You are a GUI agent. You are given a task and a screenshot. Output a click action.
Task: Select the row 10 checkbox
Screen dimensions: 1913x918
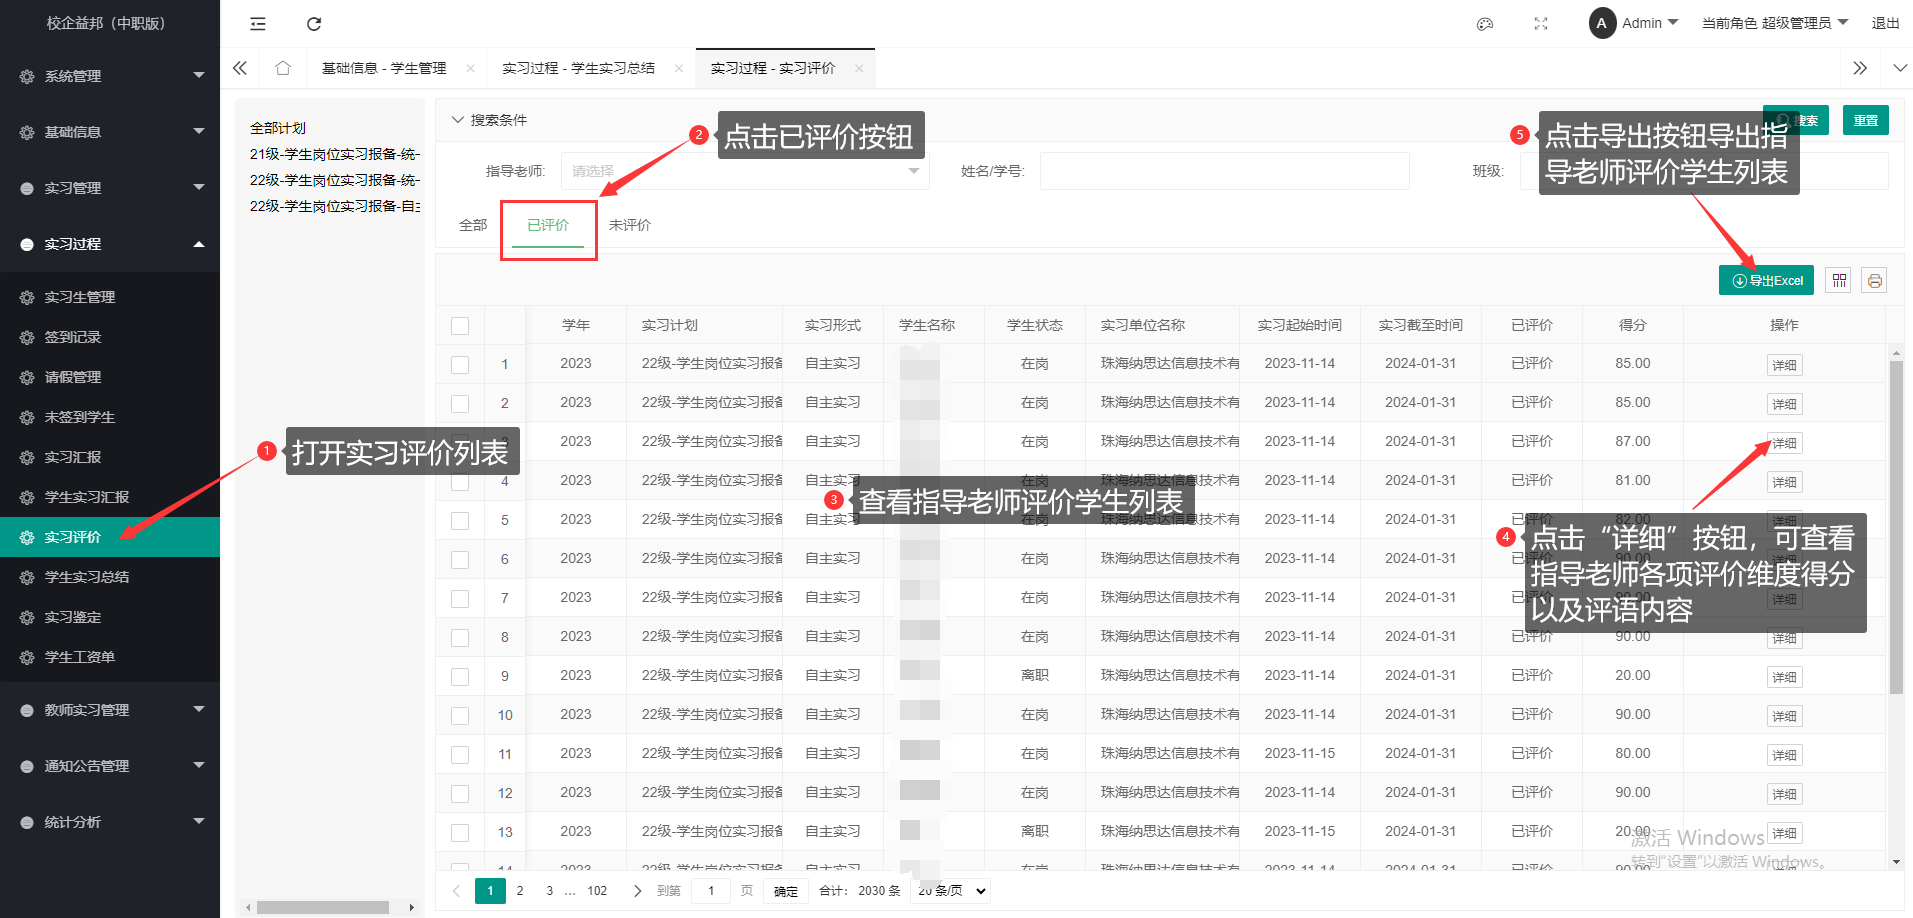(460, 716)
